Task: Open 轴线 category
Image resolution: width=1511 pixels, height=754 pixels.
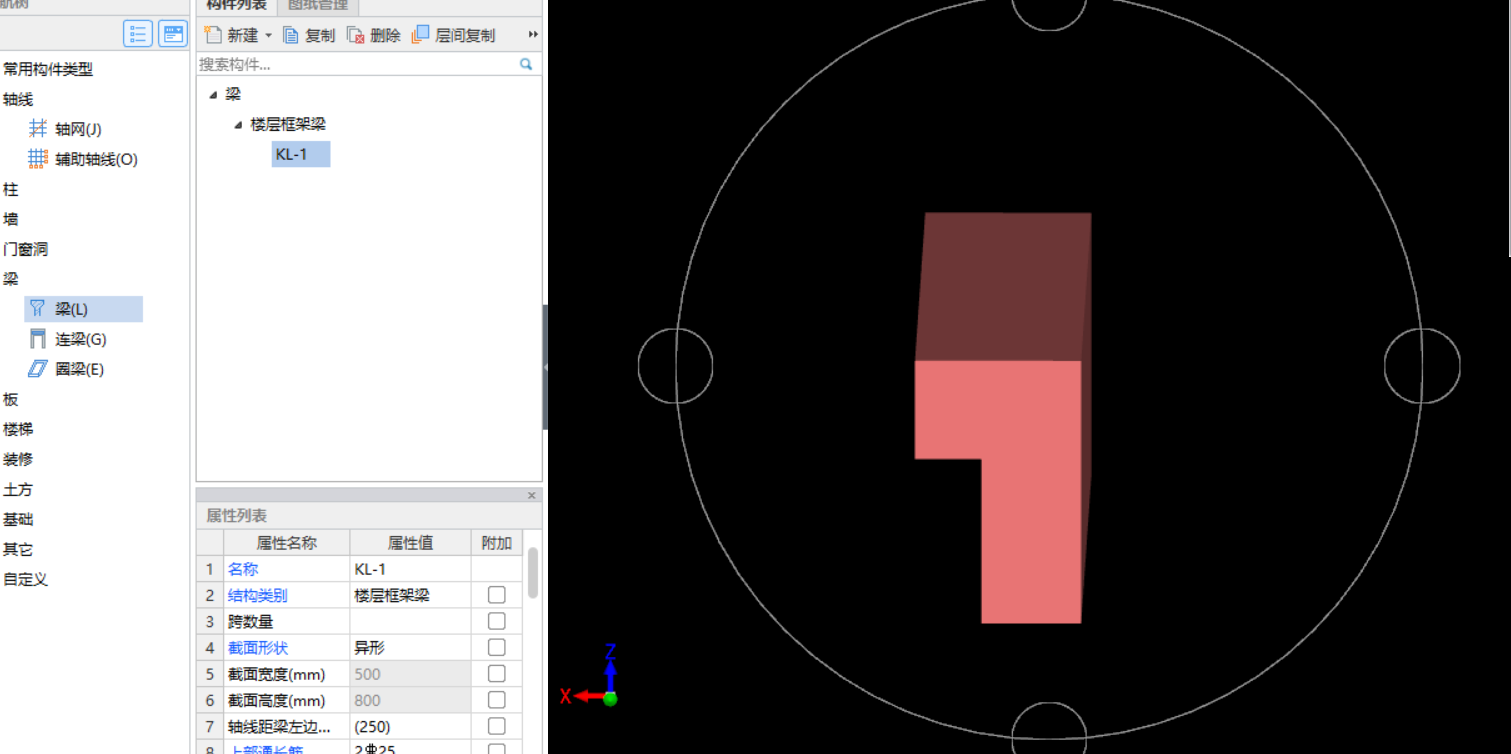Action: [18, 99]
